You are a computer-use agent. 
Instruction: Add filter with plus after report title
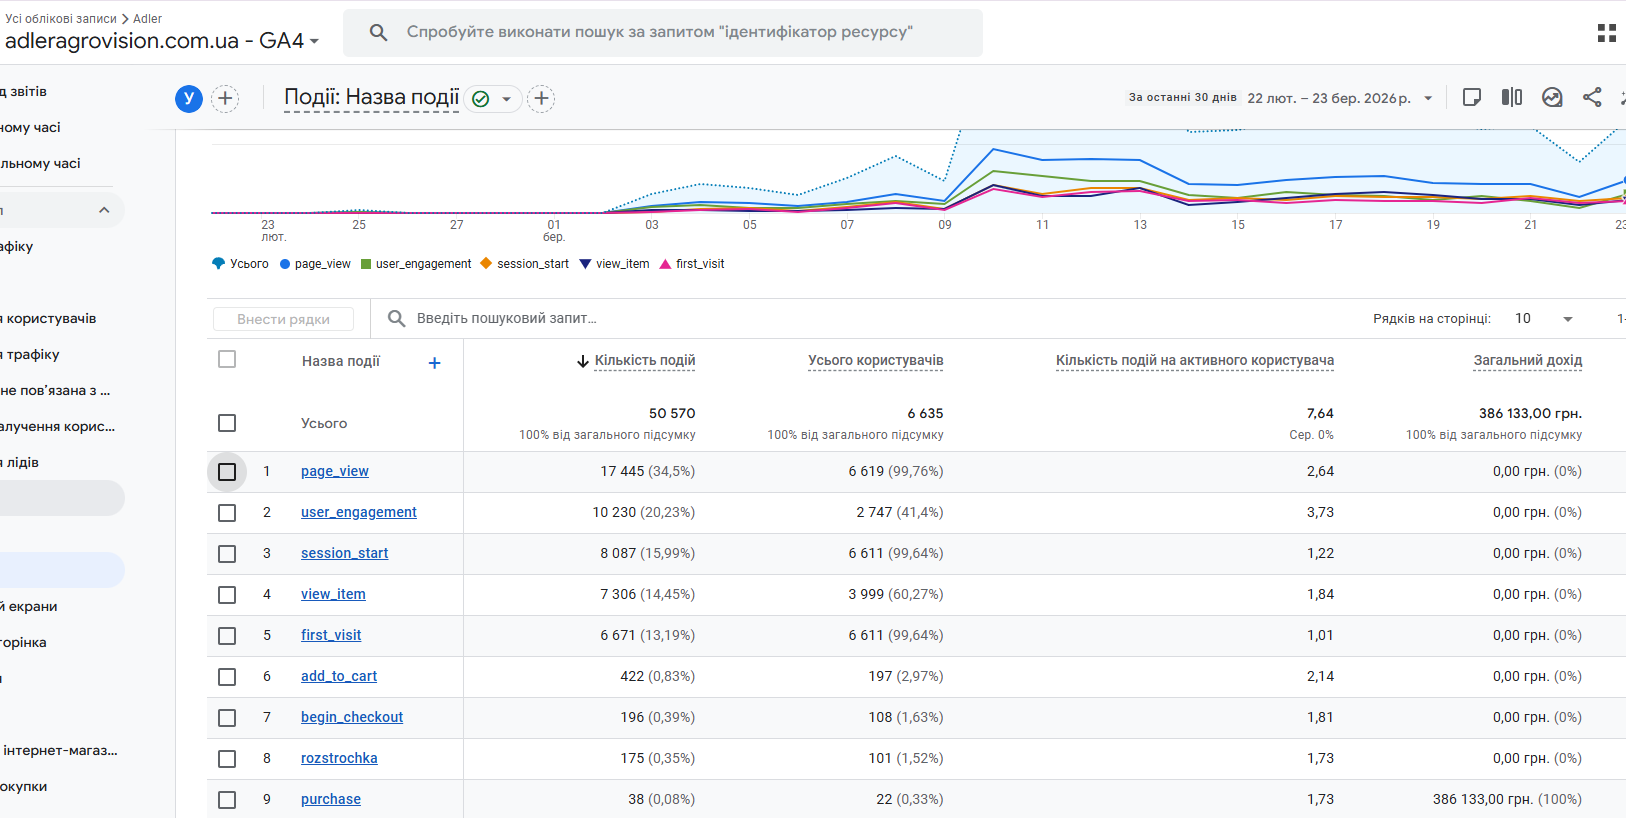(x=541, y=98)
